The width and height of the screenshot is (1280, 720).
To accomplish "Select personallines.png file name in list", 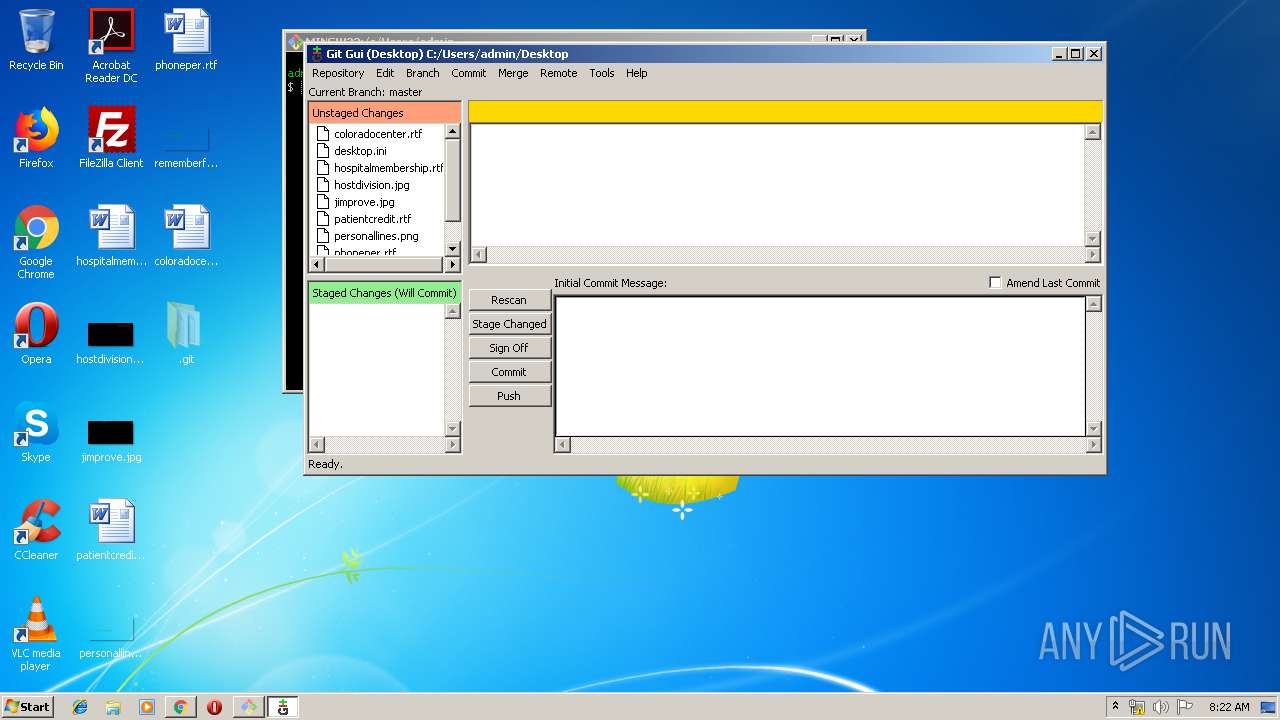I will pyautogui.click(x=376, y=236).
